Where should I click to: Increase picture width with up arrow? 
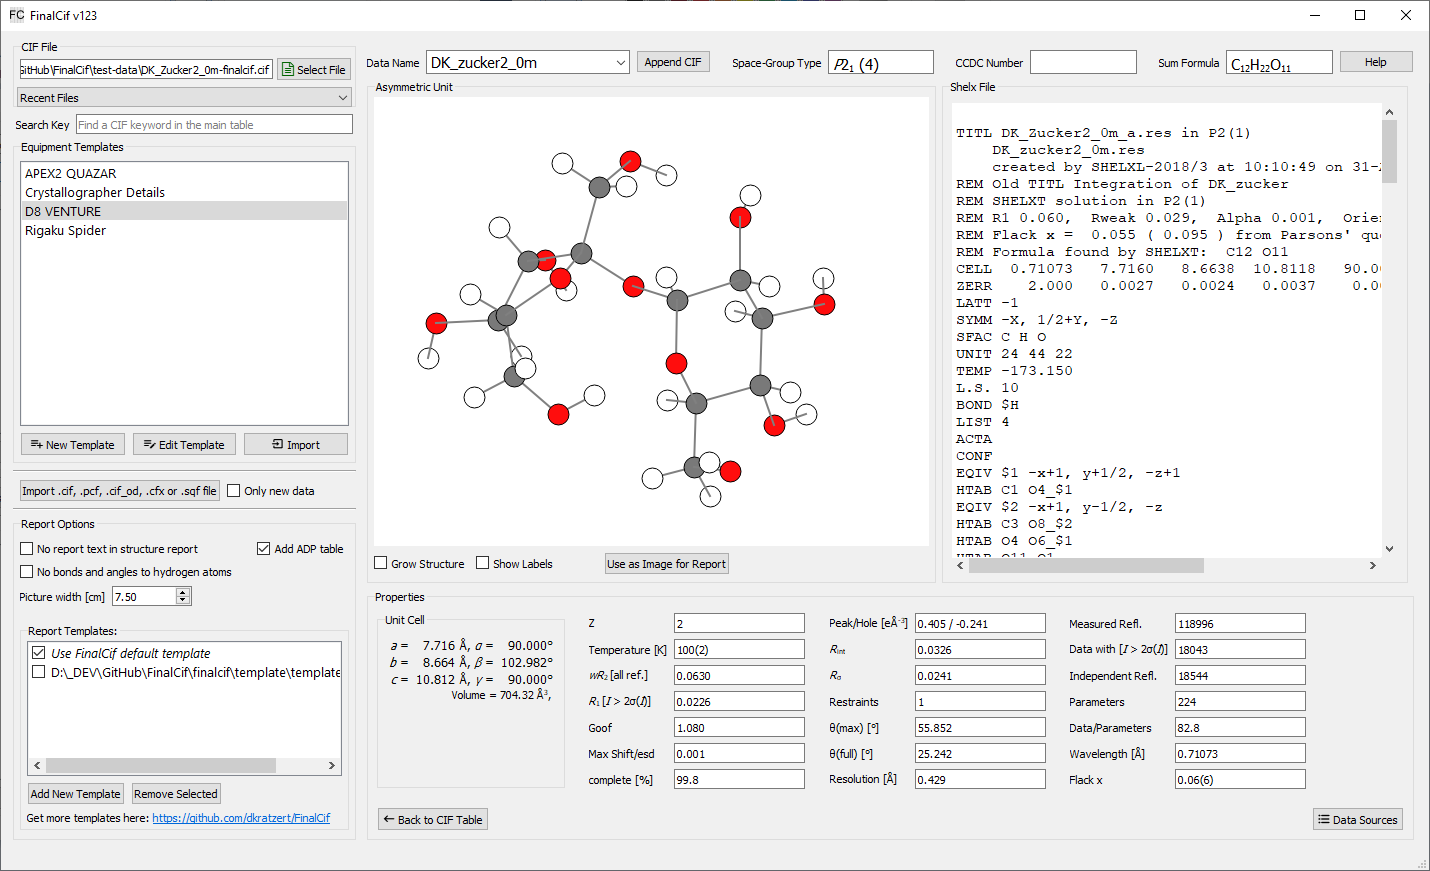tap(183, 593)
